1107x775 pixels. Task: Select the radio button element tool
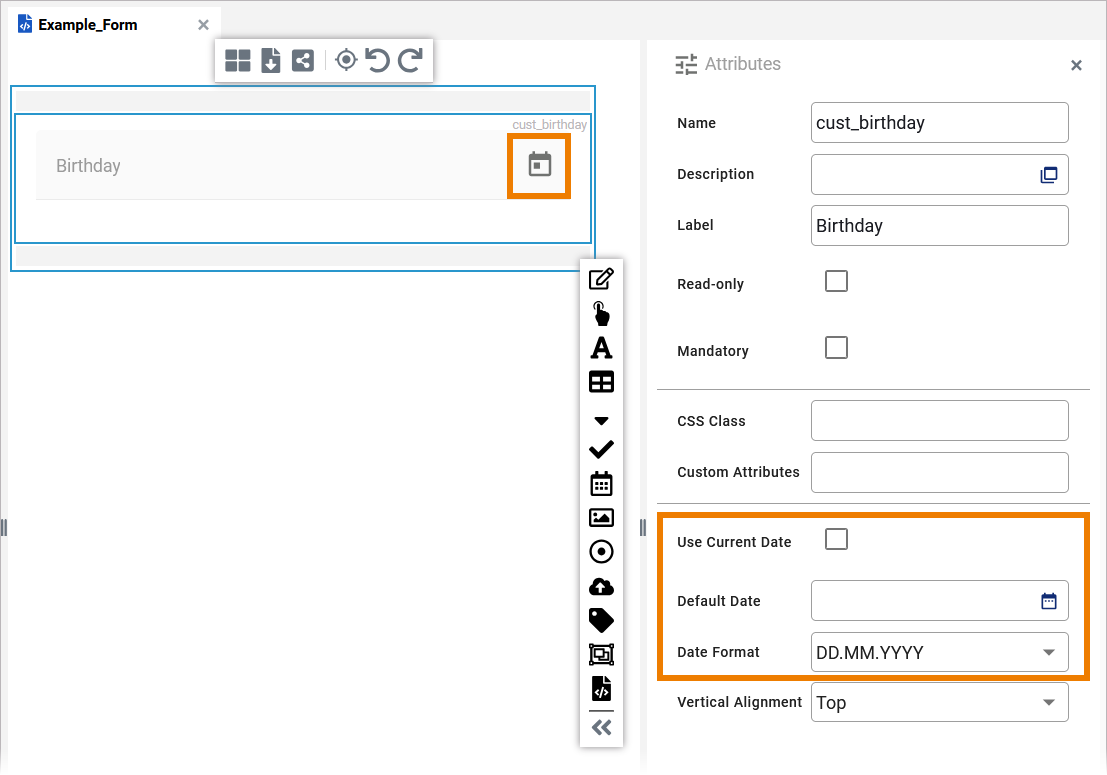(x=602, y=552)
